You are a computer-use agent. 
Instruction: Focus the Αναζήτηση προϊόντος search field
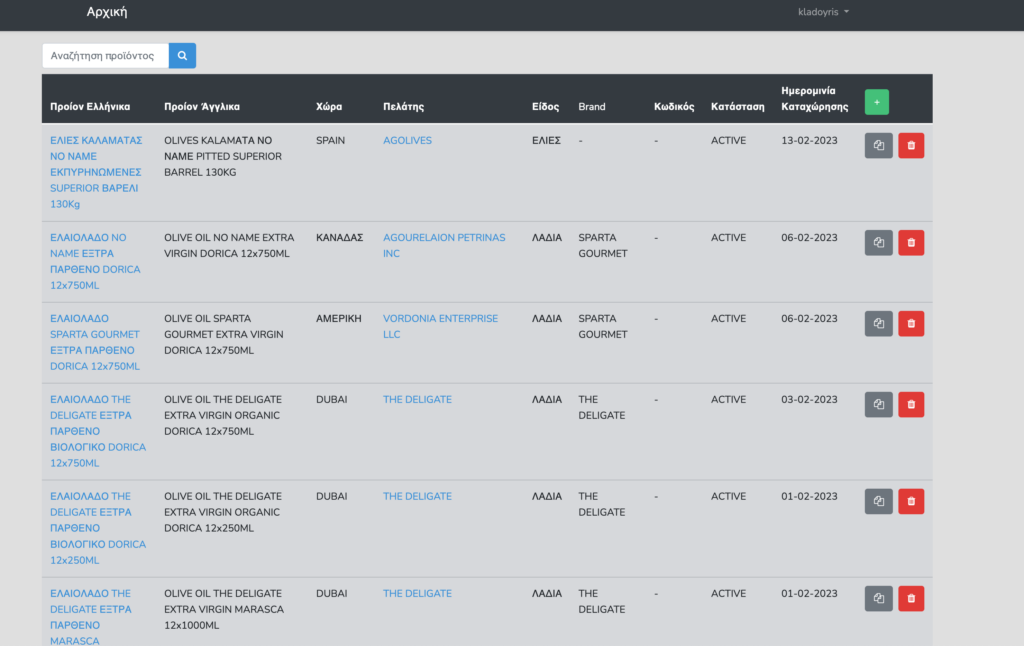pos(105,56)
